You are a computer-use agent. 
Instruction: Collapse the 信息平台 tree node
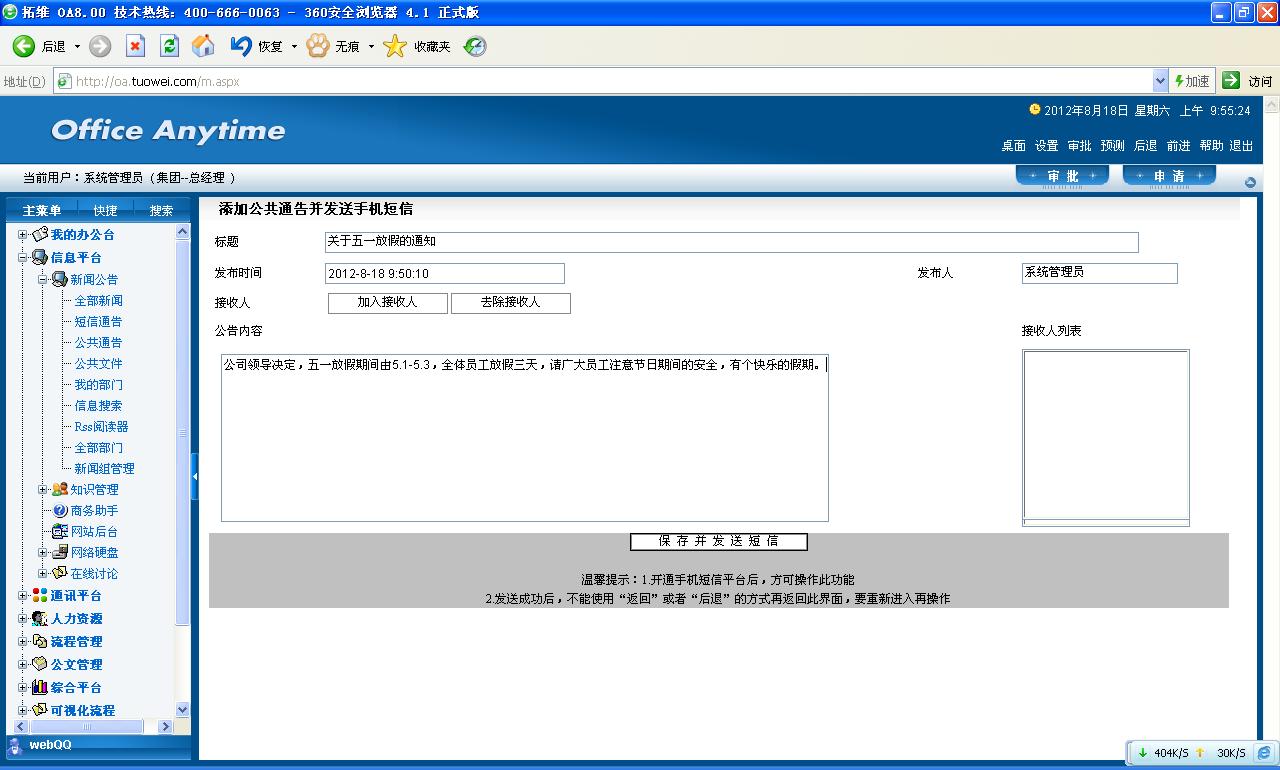tap(23, 258)
